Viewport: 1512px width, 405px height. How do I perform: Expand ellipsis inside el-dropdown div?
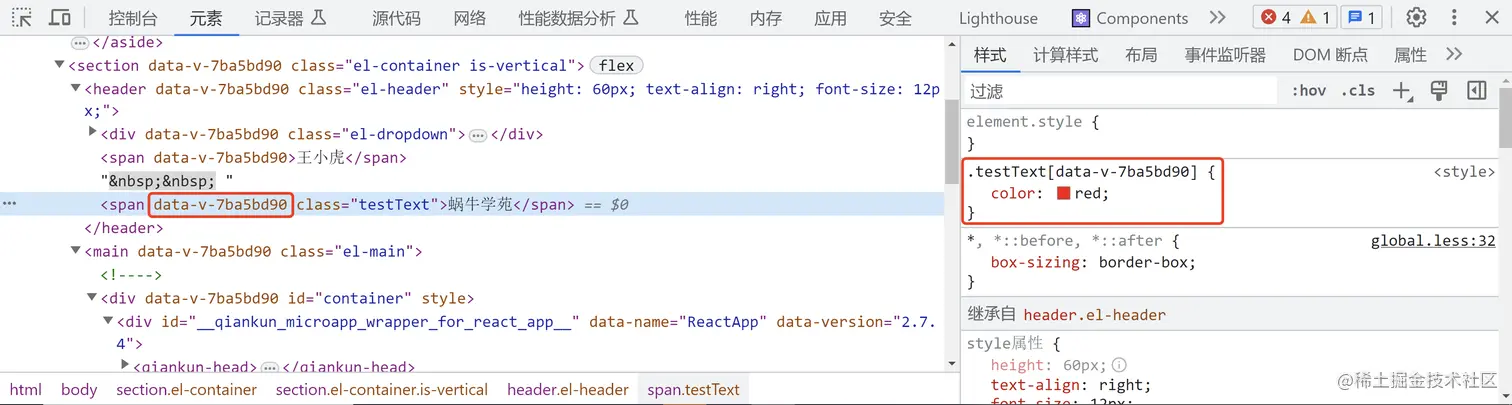tap(478, 135)
